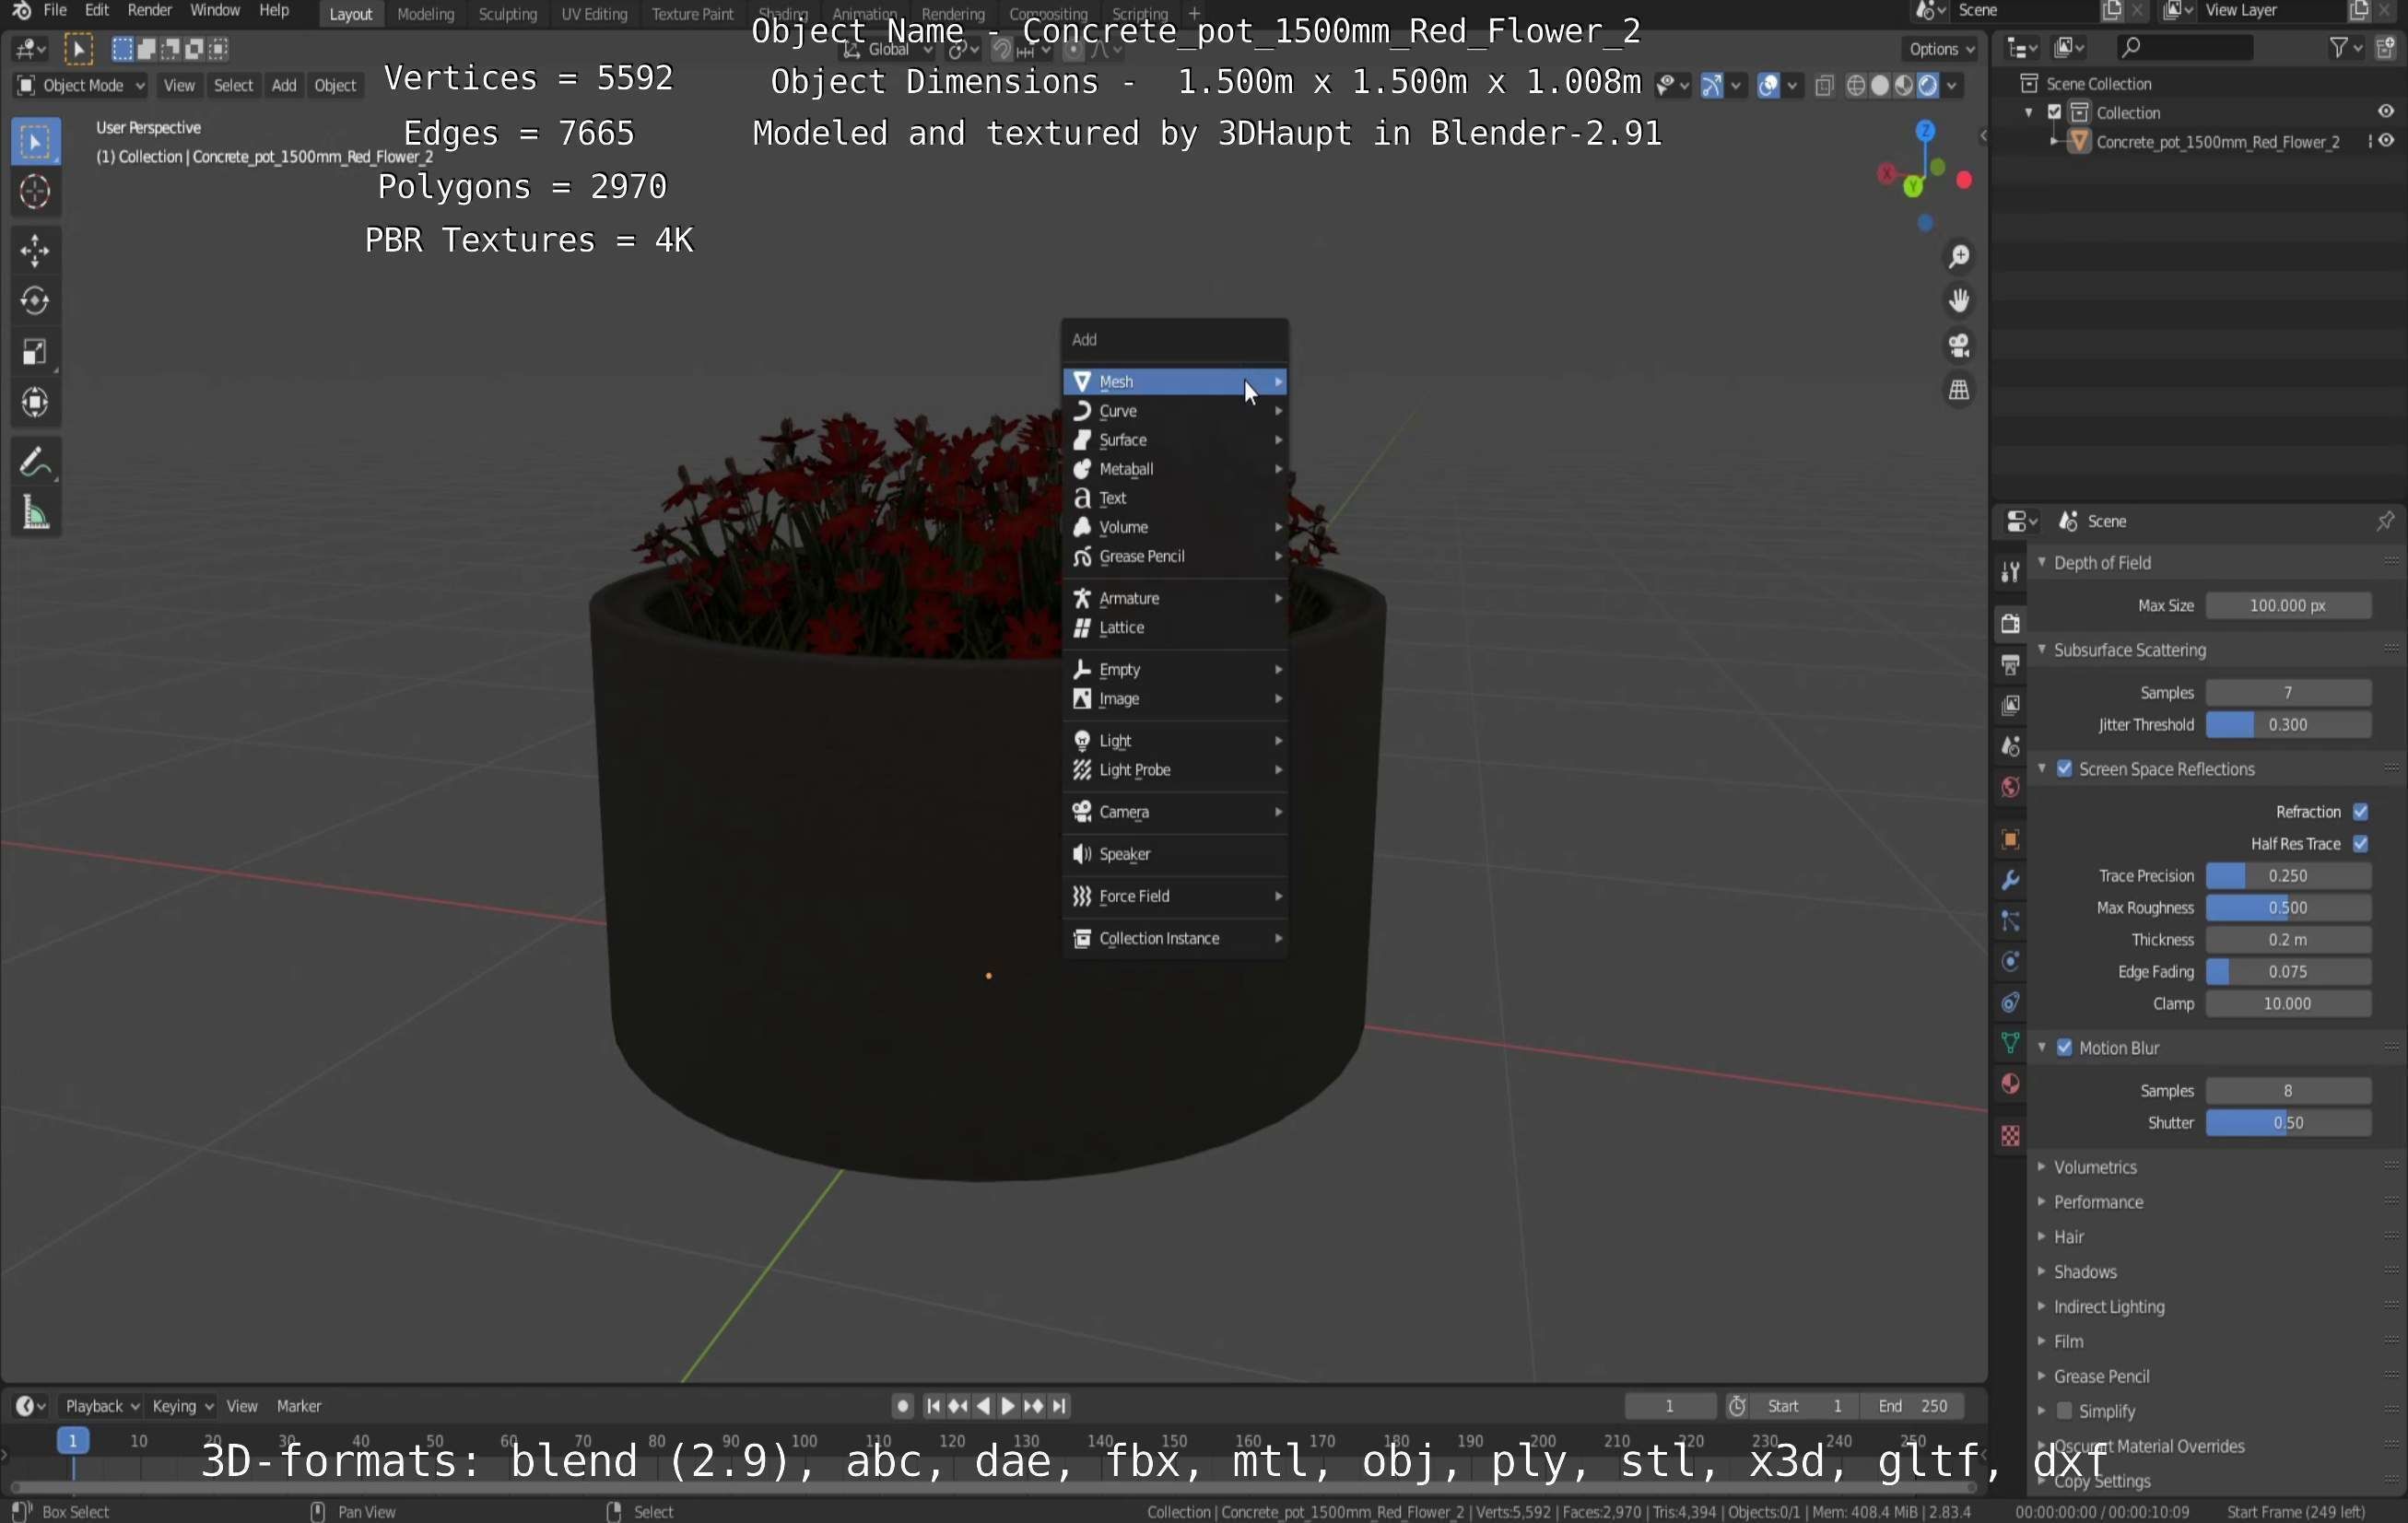Toggle Collection exclude checkbox in outliner
Viewport: 2408px width, 1523px height.
click(x=2055, y=113)
